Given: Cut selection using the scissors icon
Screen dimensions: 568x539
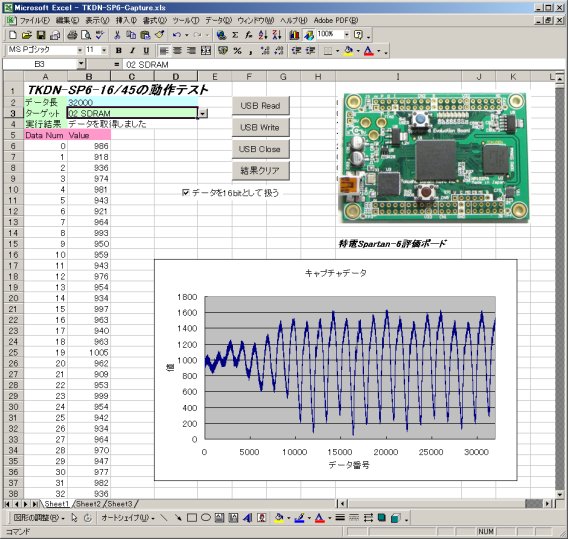Looking at the screenshot, I should (117, 35).
